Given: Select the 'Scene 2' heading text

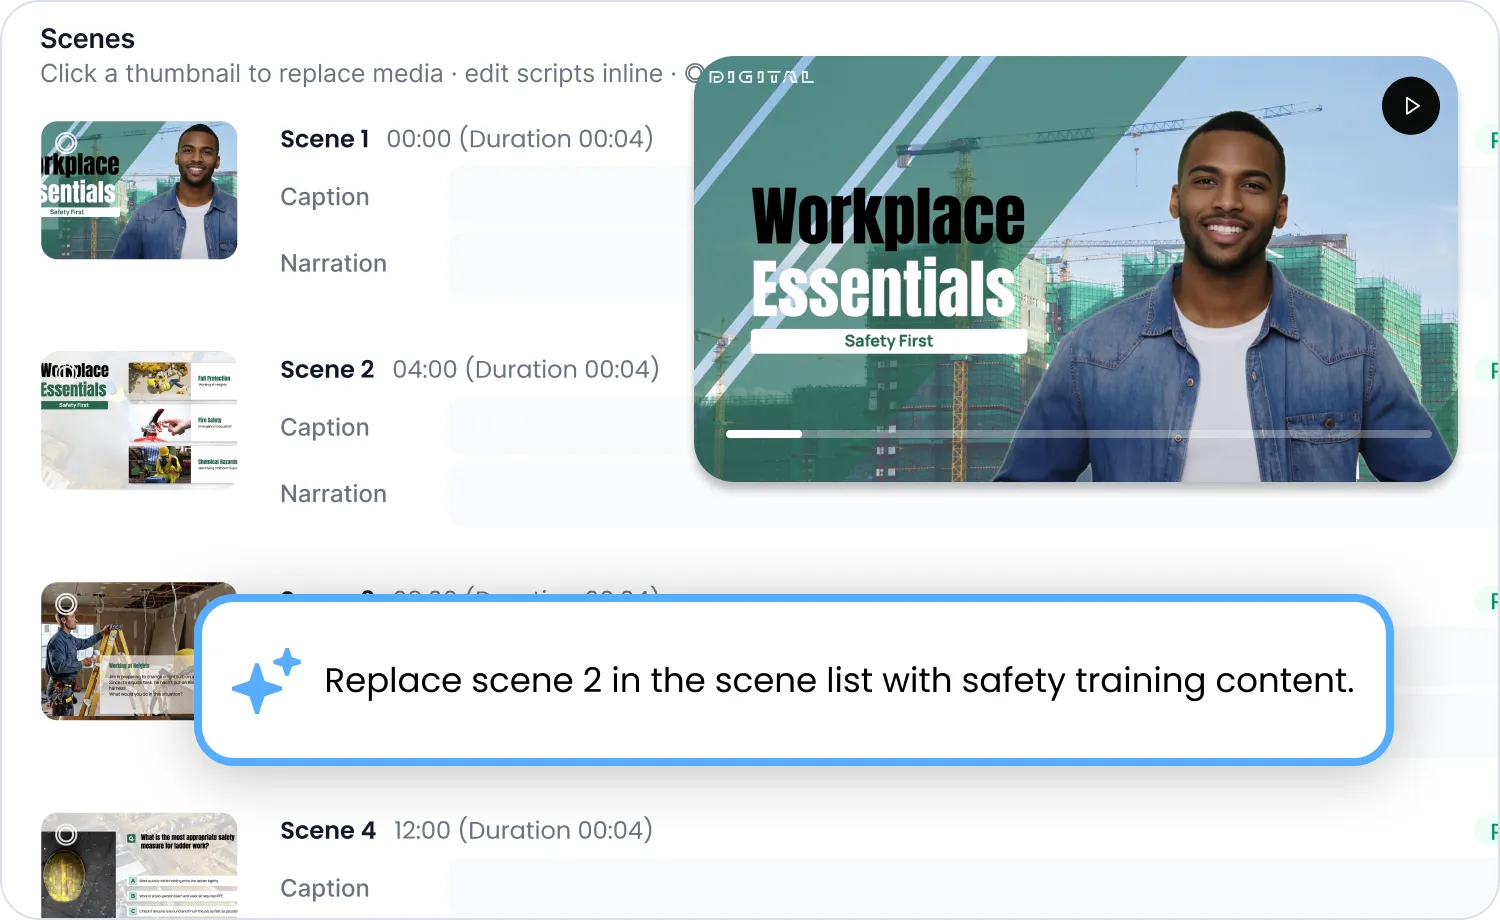Looking at the screenshot, I should pyautogui.click(x=327, y=370).
